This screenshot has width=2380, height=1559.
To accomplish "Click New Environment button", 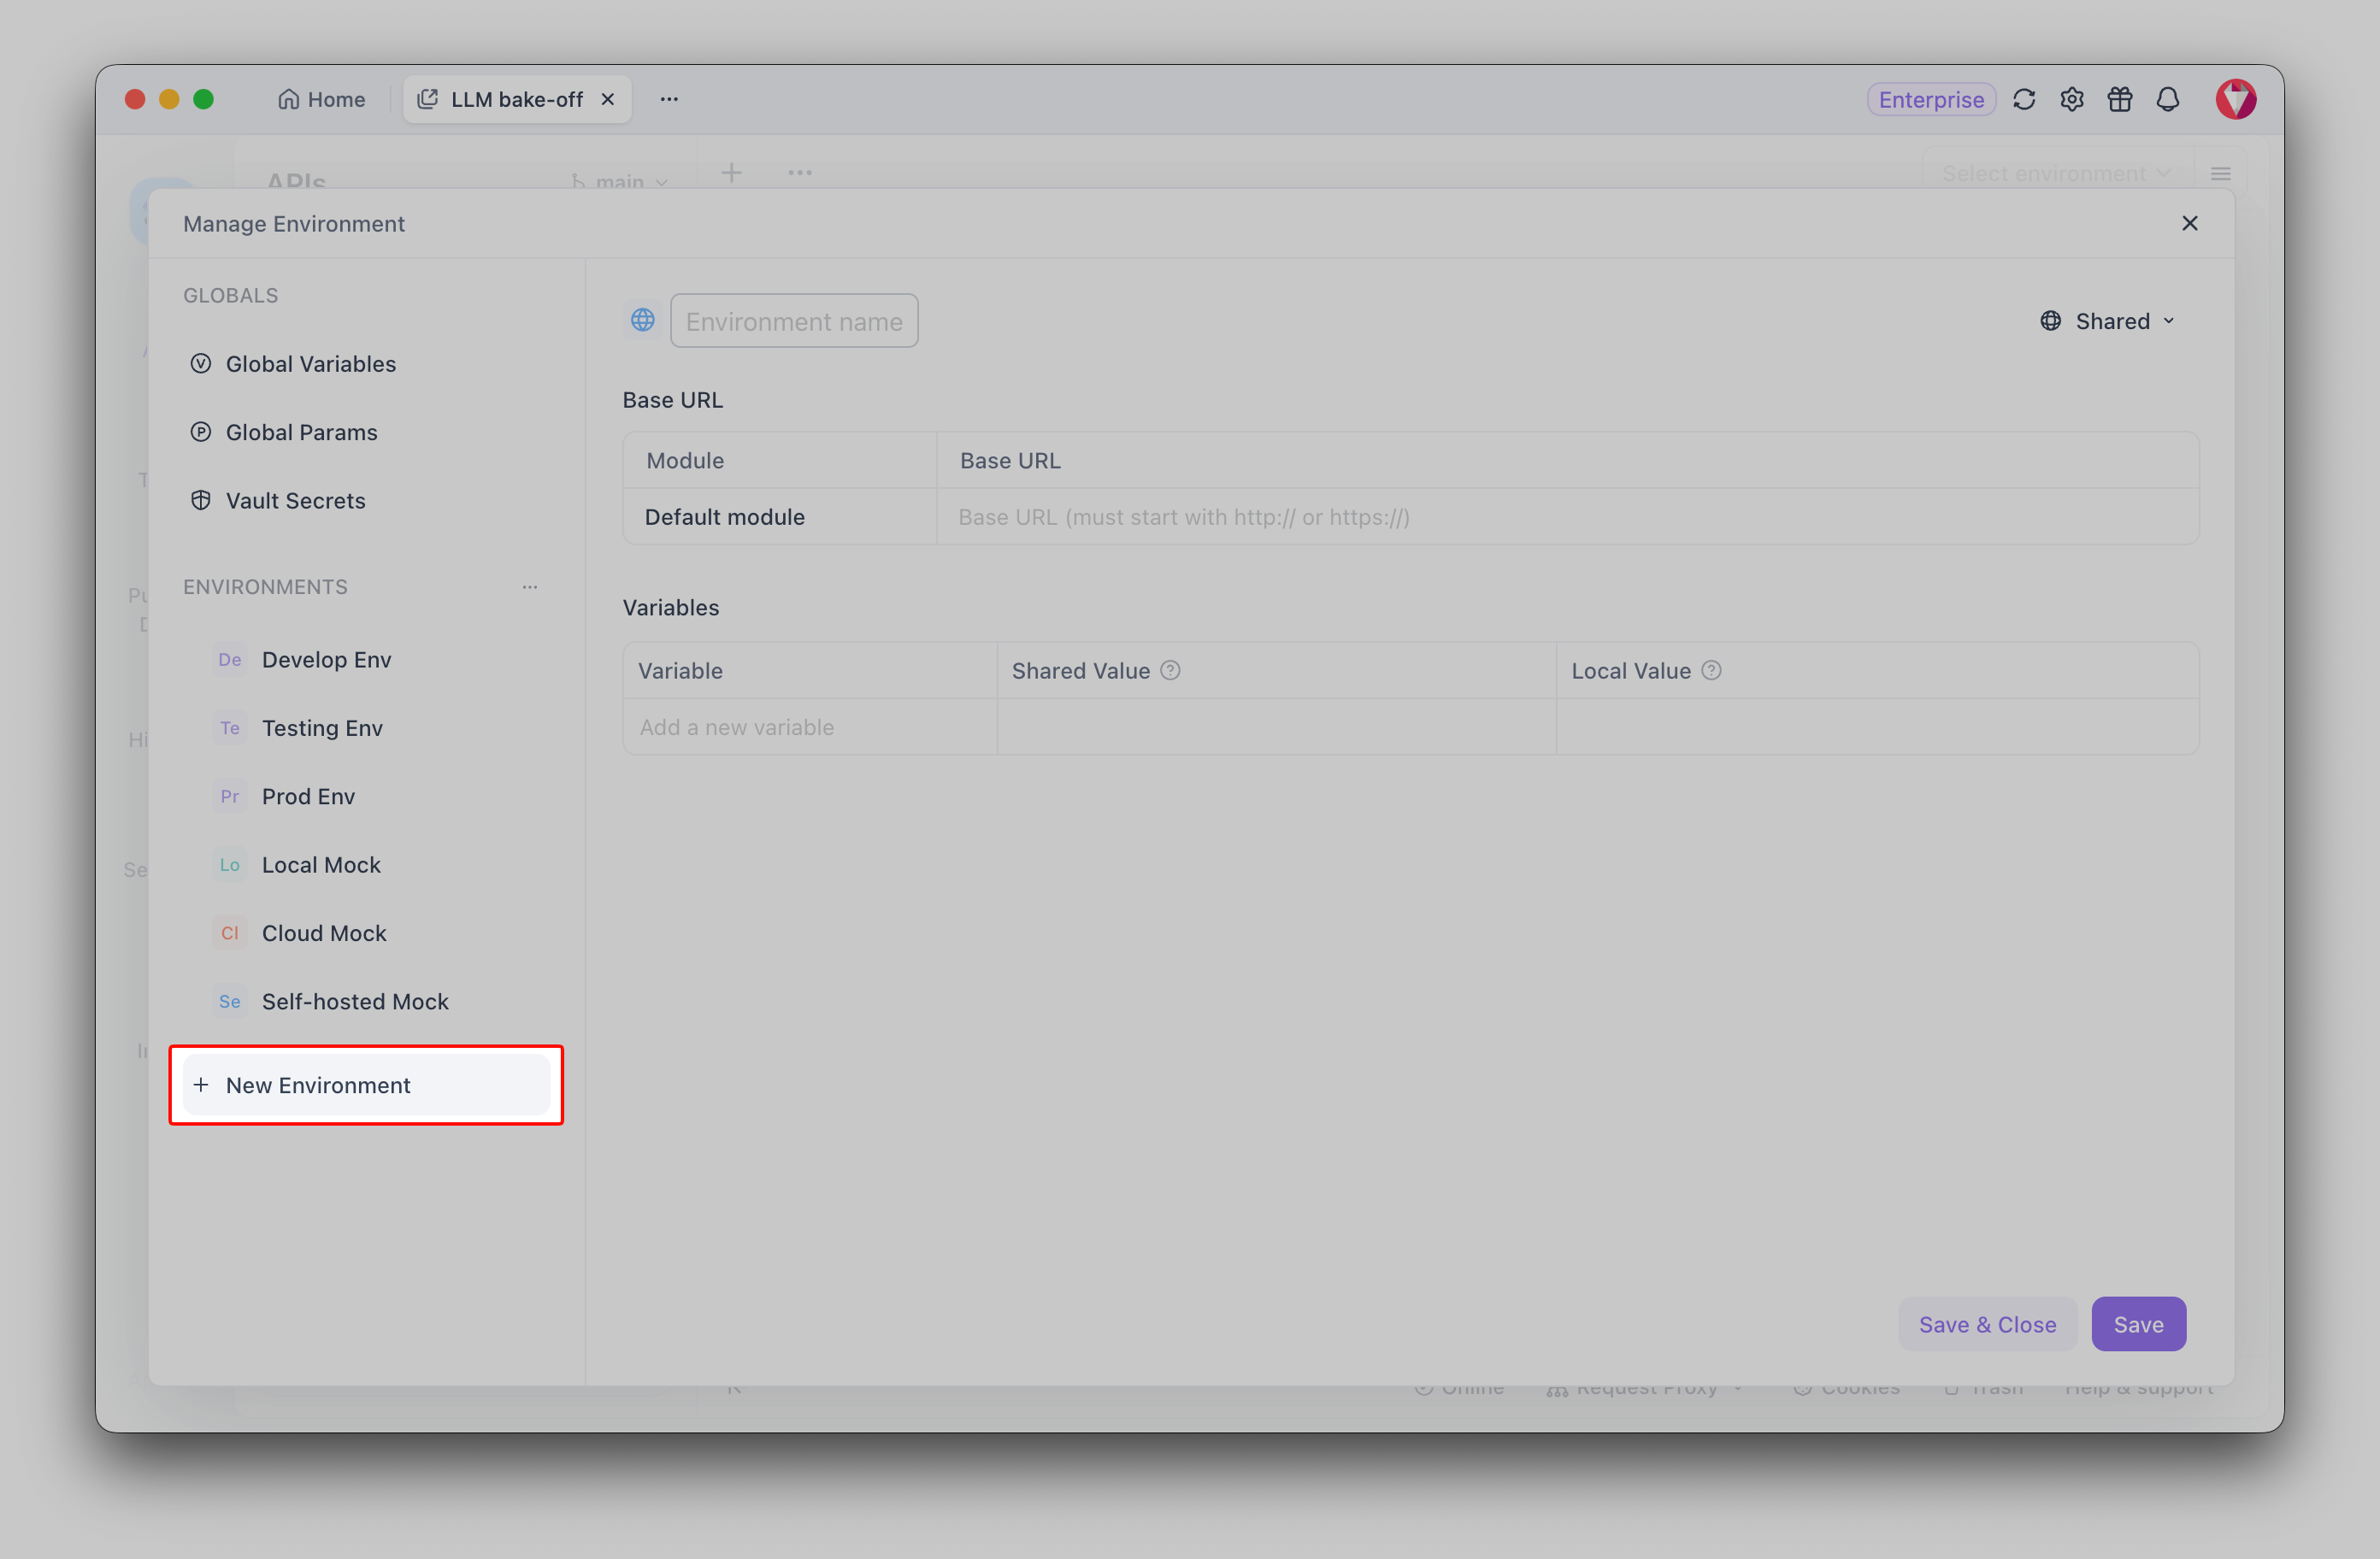I will pyautogui.click(x=366, y=1085).
